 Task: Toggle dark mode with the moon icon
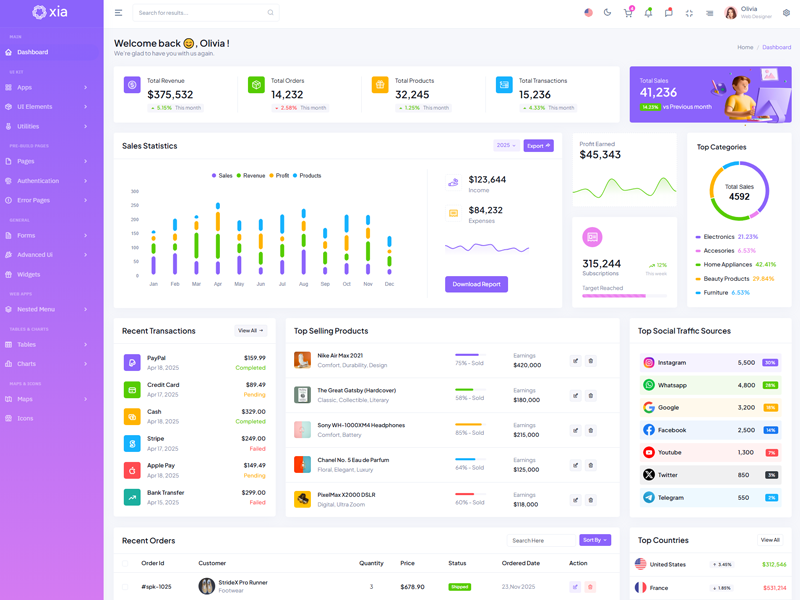coord(607,13)
